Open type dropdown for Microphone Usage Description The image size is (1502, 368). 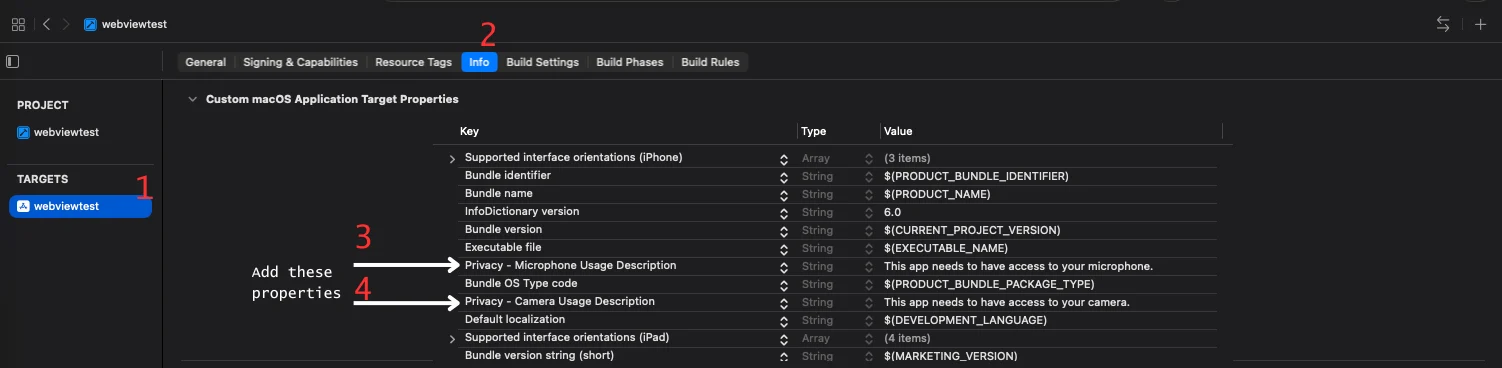click(x=868, y=267)
